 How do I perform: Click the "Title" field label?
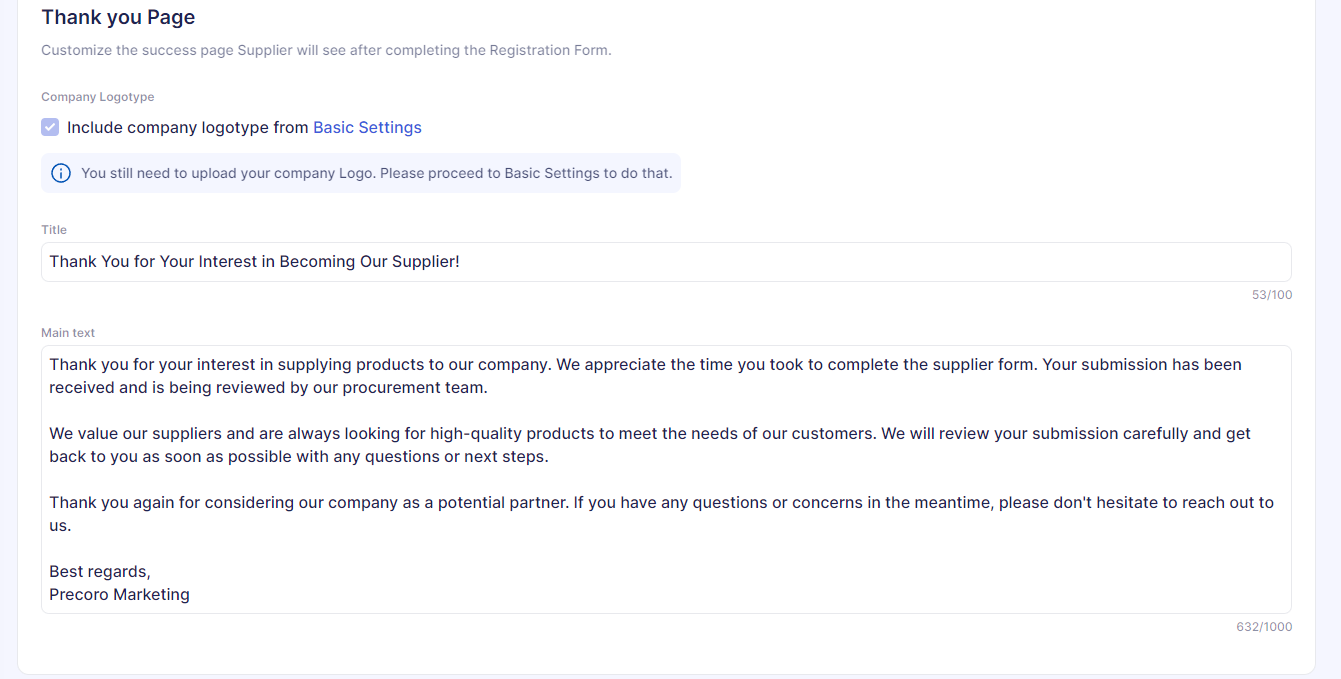54,230
